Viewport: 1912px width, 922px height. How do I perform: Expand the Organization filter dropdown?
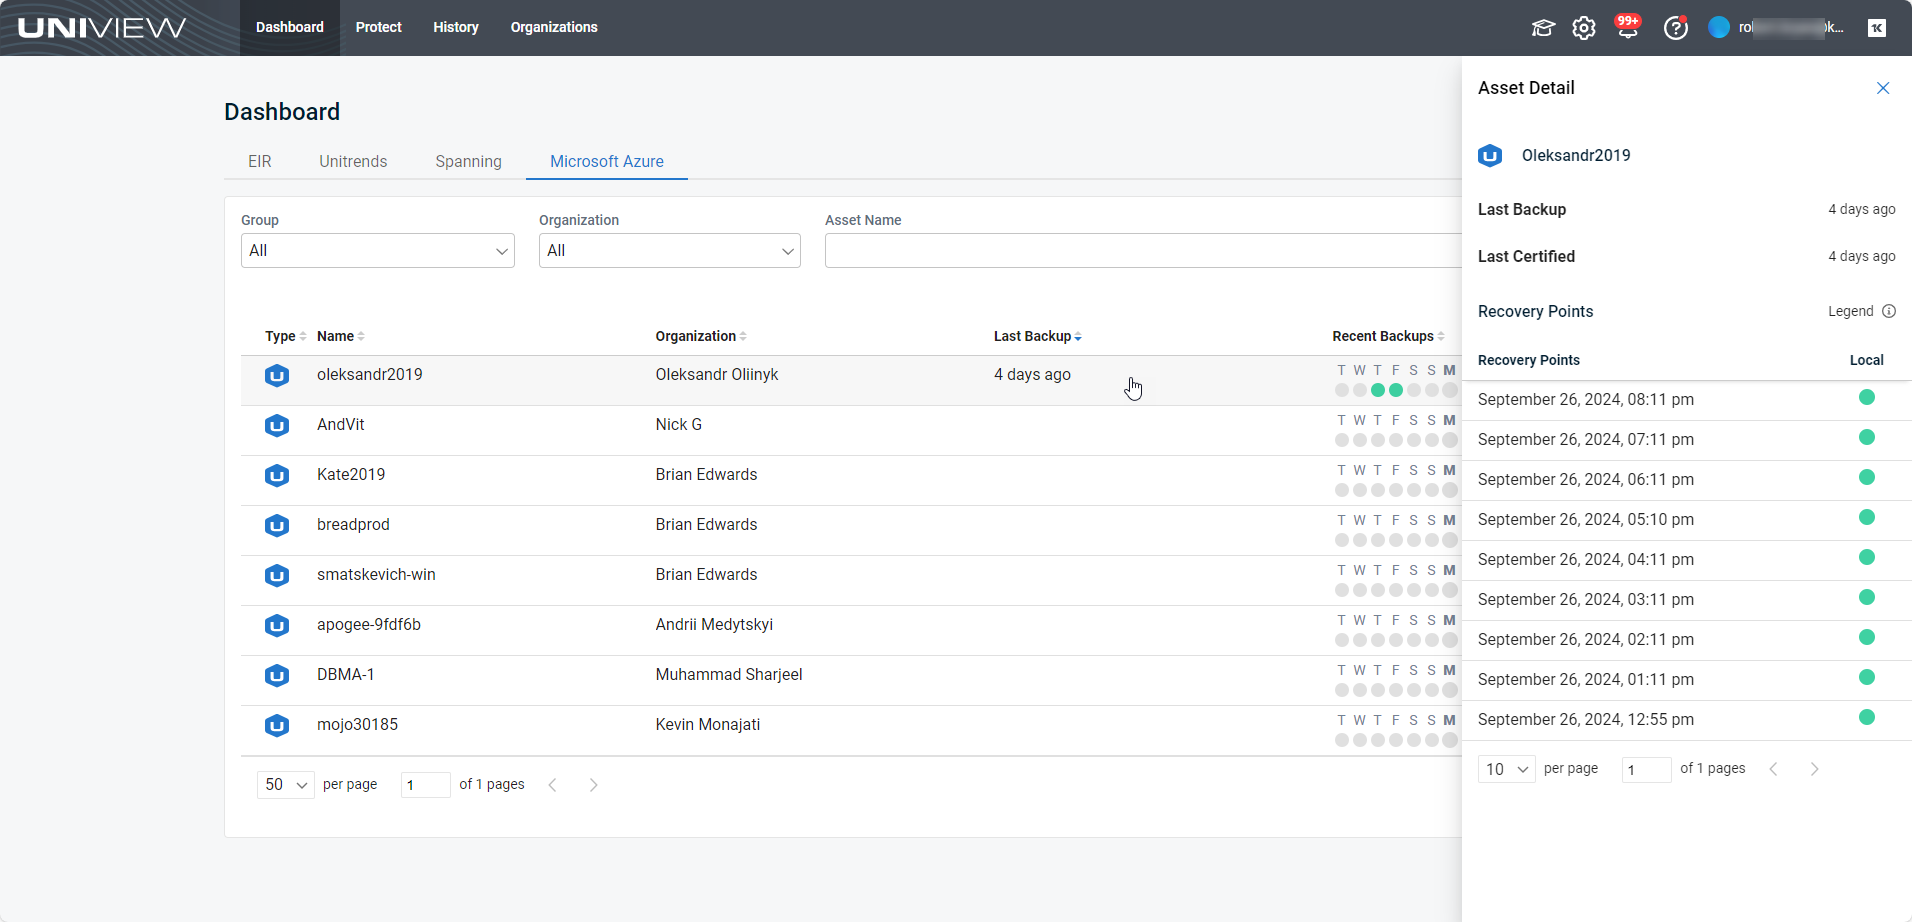tap(670, 251)
